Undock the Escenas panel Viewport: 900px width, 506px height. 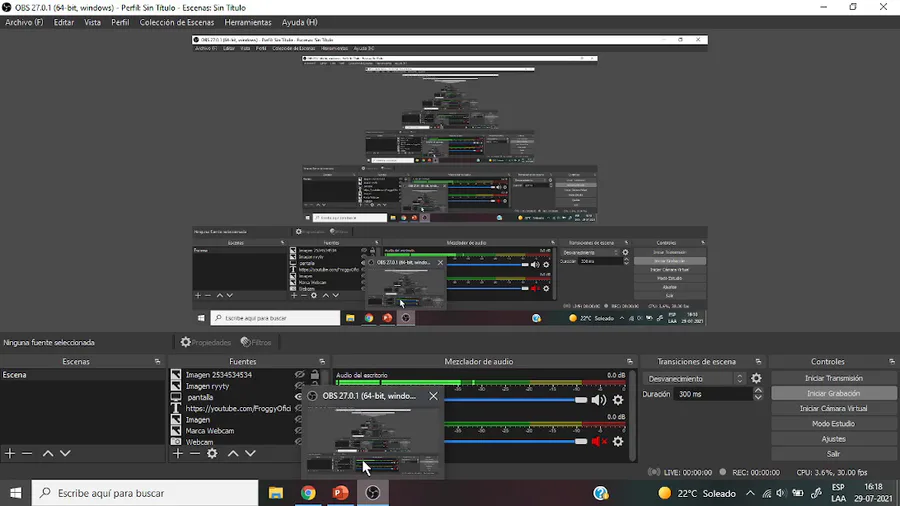click(x=157, y=362)
